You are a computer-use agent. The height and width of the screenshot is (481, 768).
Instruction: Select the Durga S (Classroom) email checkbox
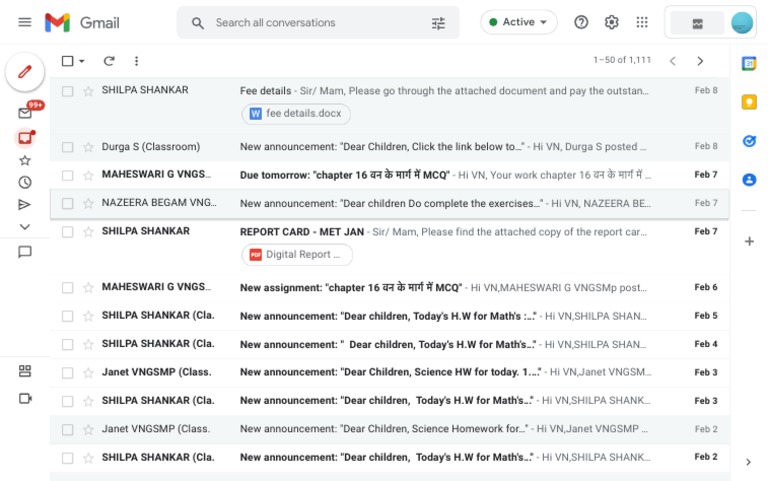(x=67, y=147)
